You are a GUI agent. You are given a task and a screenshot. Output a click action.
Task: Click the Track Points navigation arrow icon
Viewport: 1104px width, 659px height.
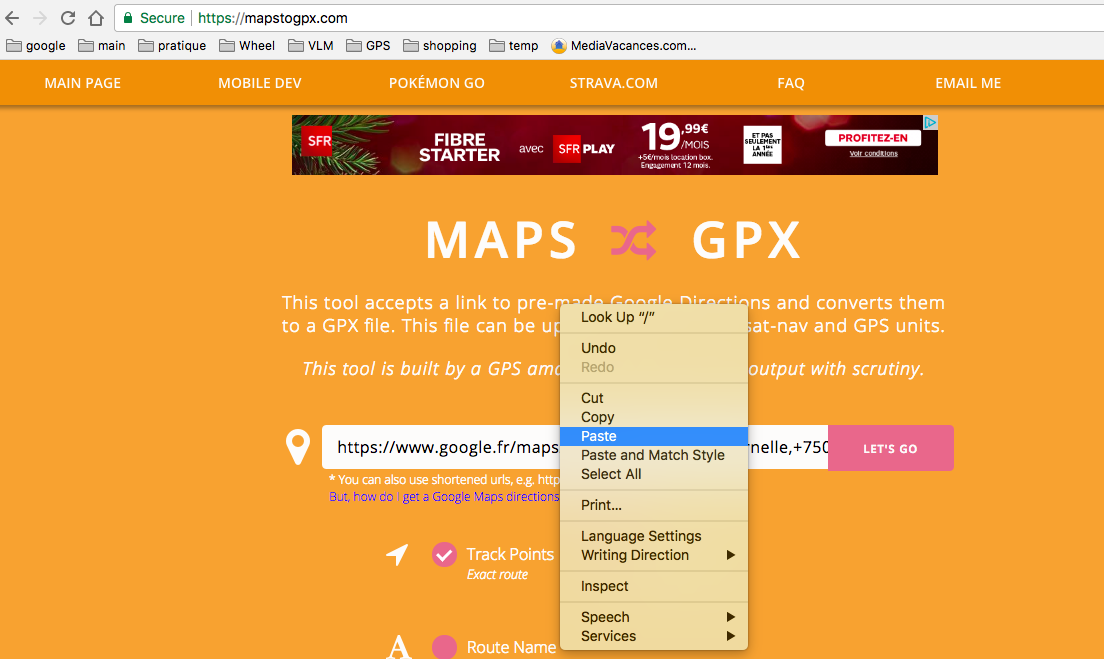pos(397,555)
